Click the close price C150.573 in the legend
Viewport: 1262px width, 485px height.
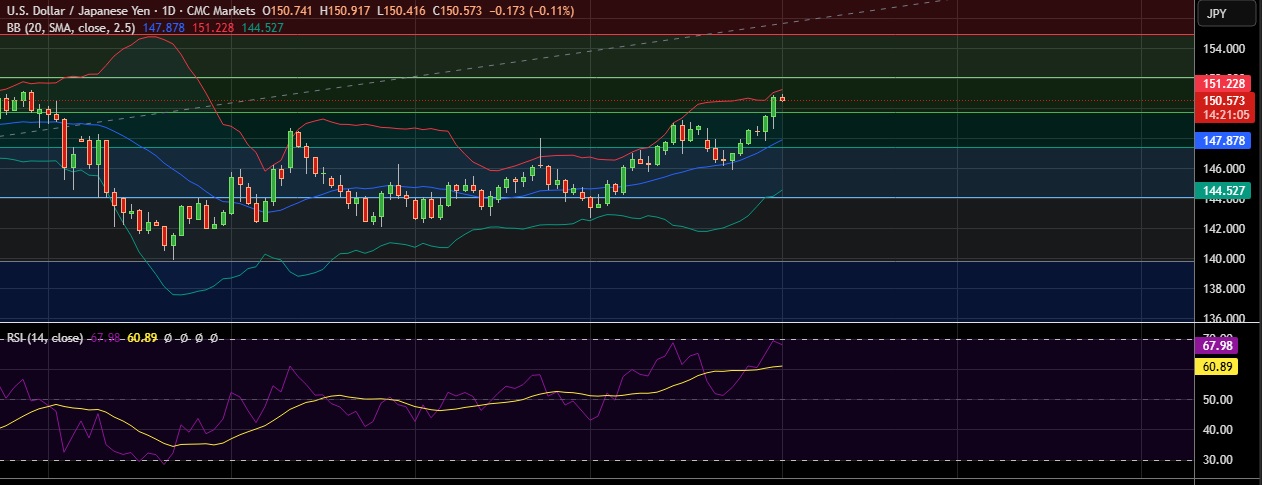(444, 9)
